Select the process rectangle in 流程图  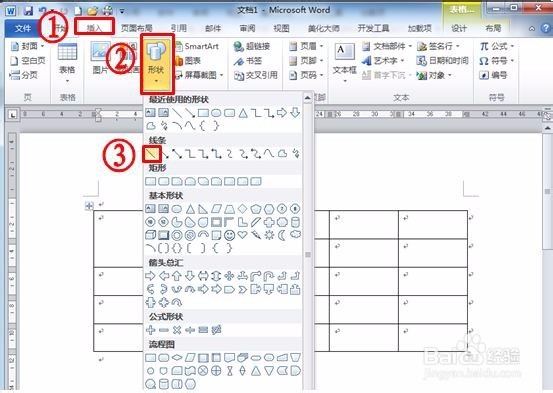(x=151, y=358)
